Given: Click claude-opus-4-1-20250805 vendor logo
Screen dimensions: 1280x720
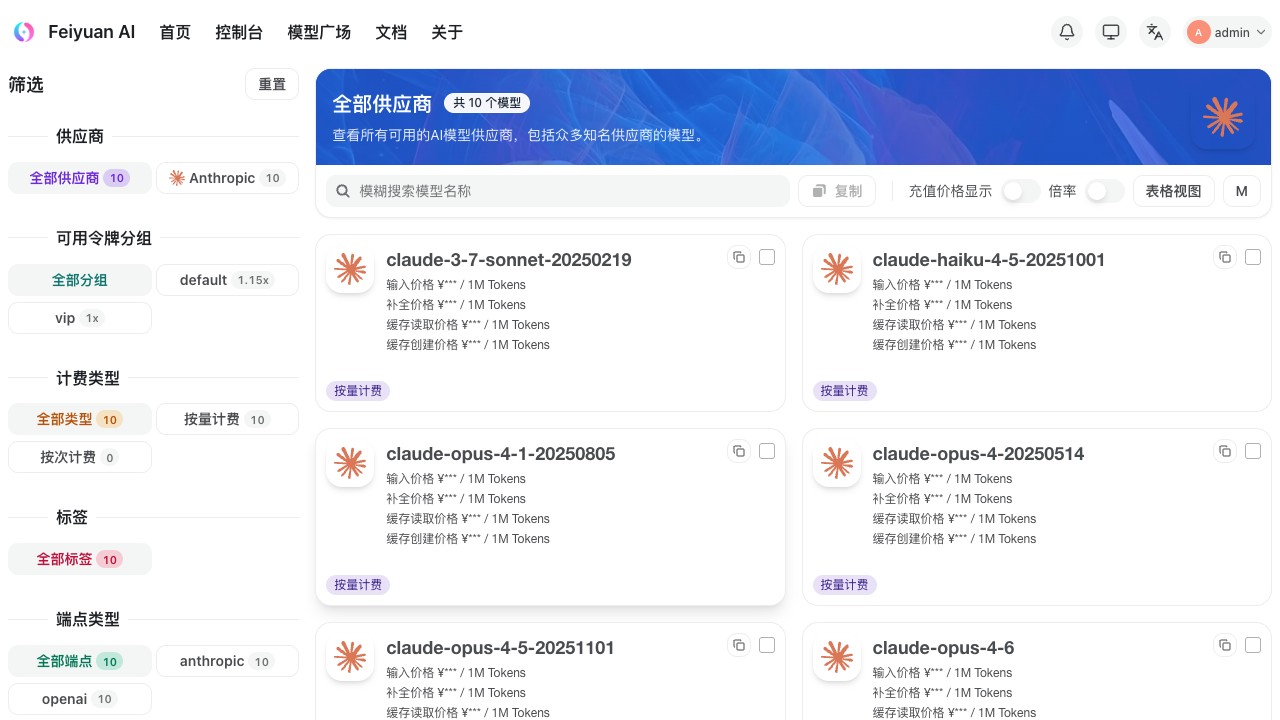Looking at the screenshot, I should tap(350, 463).
